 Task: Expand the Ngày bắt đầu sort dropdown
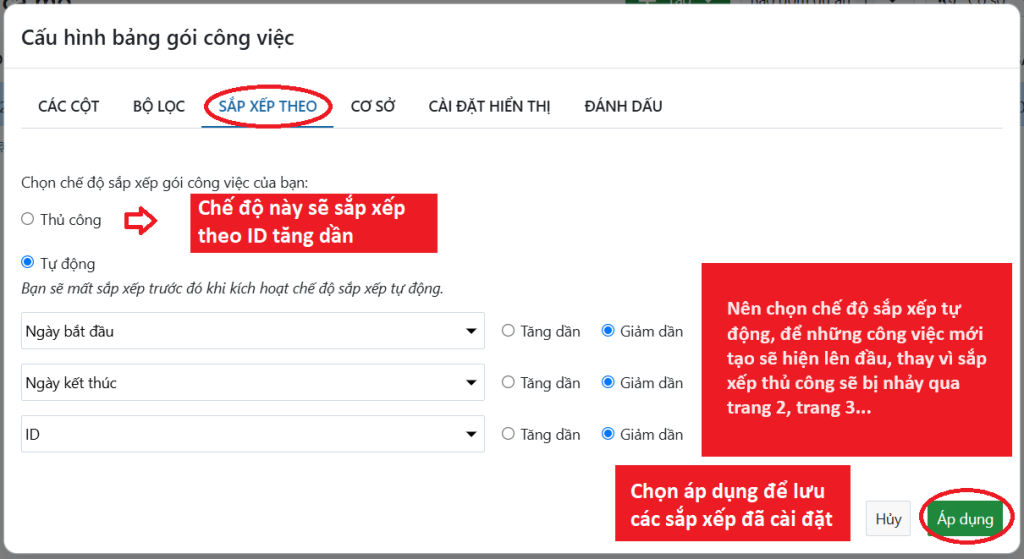click(252, 331)
